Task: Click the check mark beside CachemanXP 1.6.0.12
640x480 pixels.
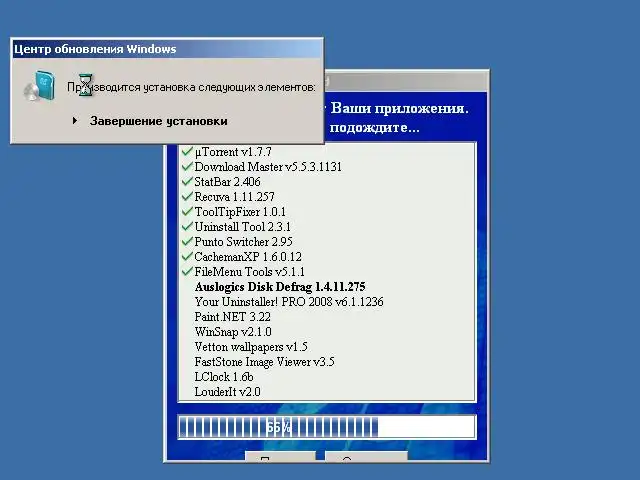Action: (187, 256)
